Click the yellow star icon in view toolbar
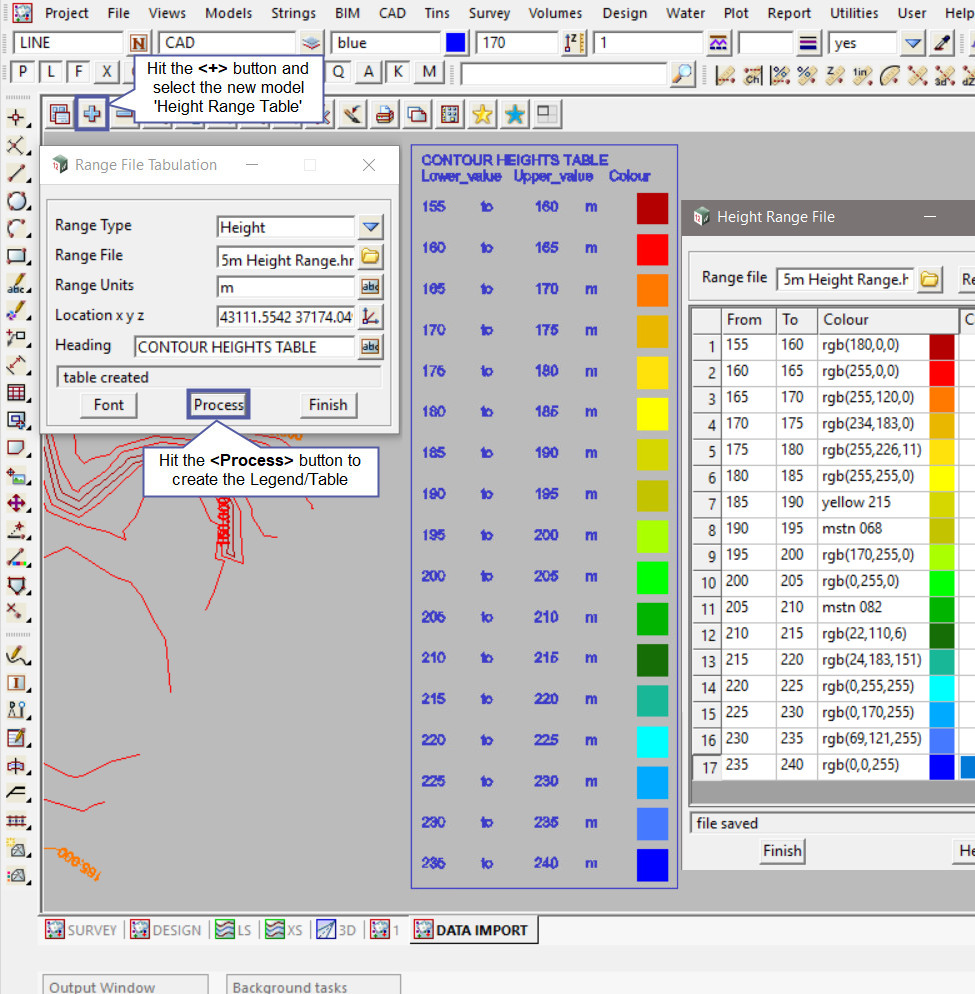 482,114
